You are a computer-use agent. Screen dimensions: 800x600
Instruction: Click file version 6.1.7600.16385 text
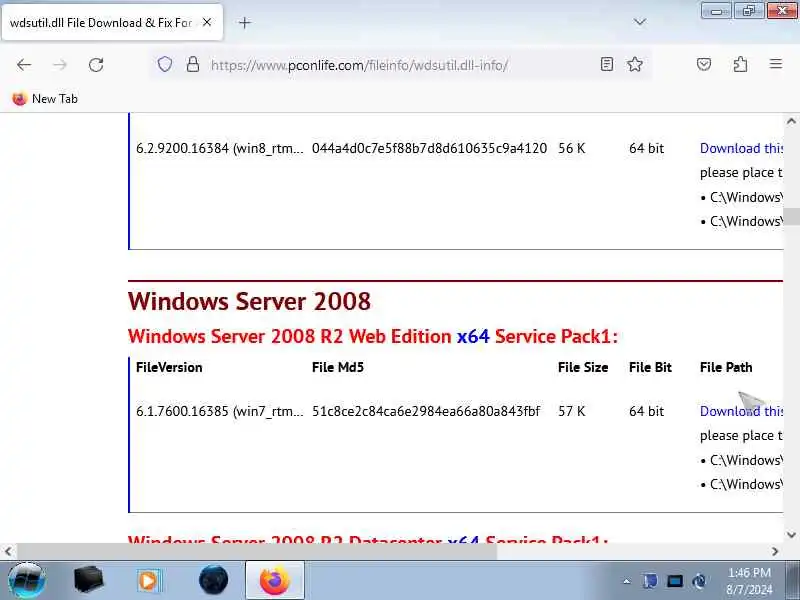(x=219, y=411)
